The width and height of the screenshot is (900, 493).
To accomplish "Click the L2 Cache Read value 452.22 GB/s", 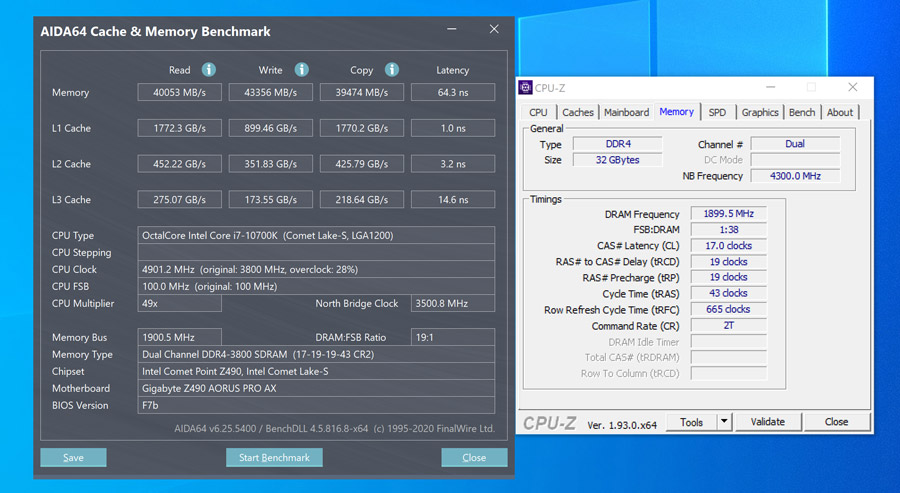I will pos(180,164).
